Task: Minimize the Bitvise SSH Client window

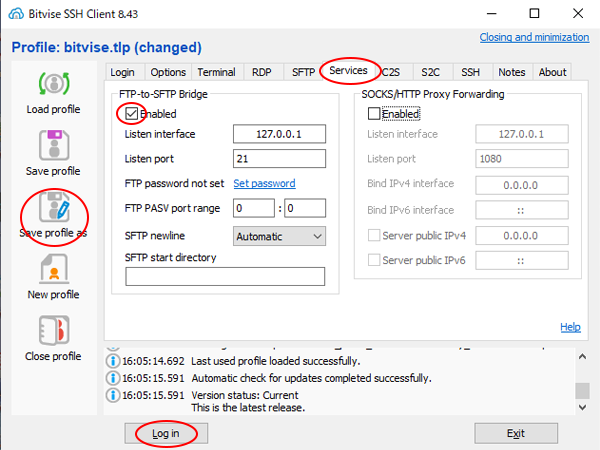Action: pyautogui.click(x=491, y=14)
